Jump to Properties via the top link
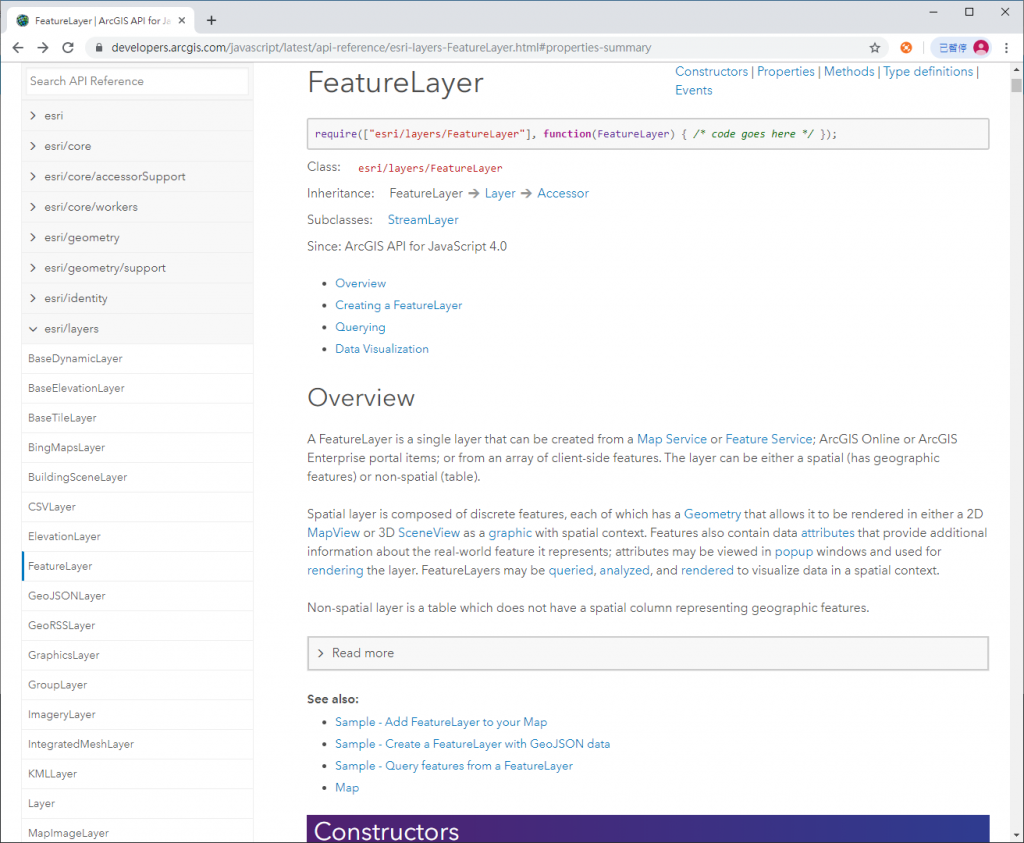 point(786,72)
